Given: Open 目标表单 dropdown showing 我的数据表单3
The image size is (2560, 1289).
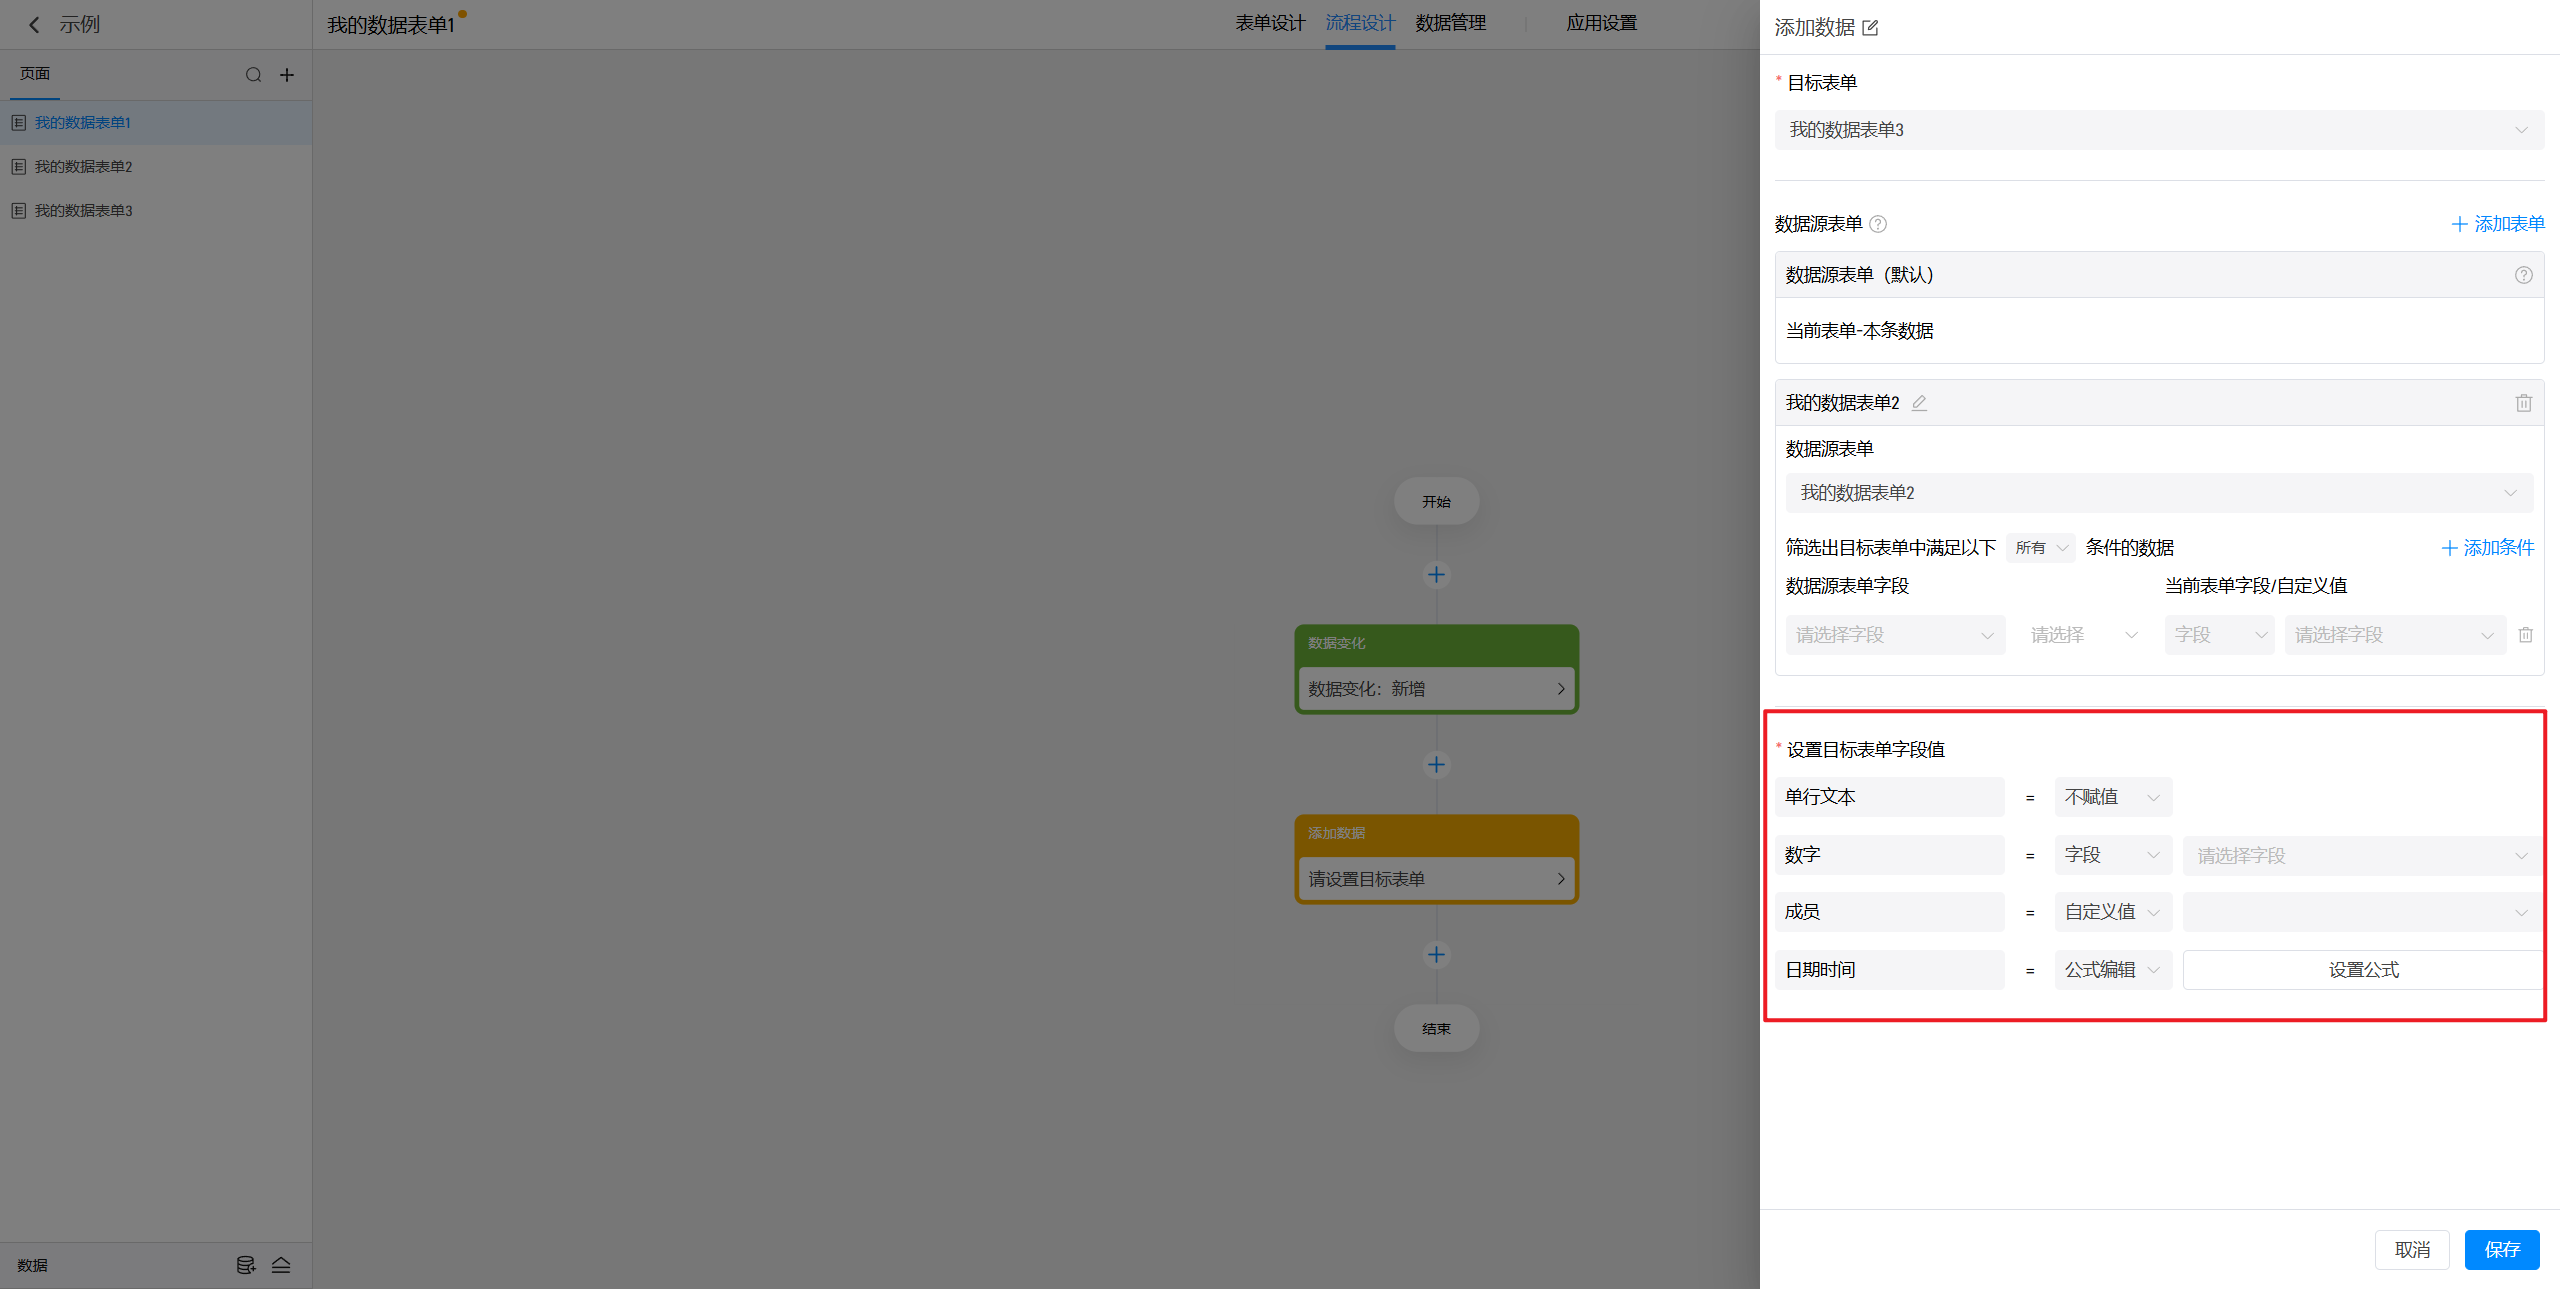Looking at the screenshot, I should [2158, 130].
